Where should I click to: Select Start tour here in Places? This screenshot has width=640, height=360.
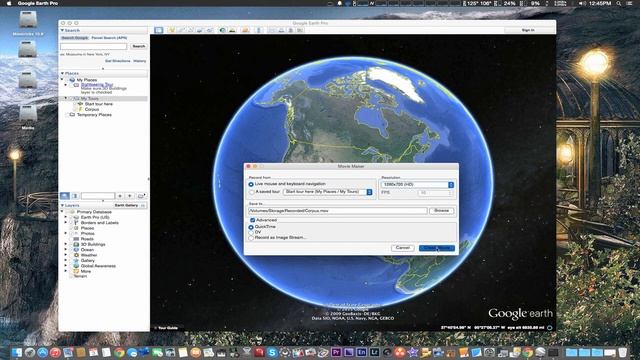(x=98, y=104)
